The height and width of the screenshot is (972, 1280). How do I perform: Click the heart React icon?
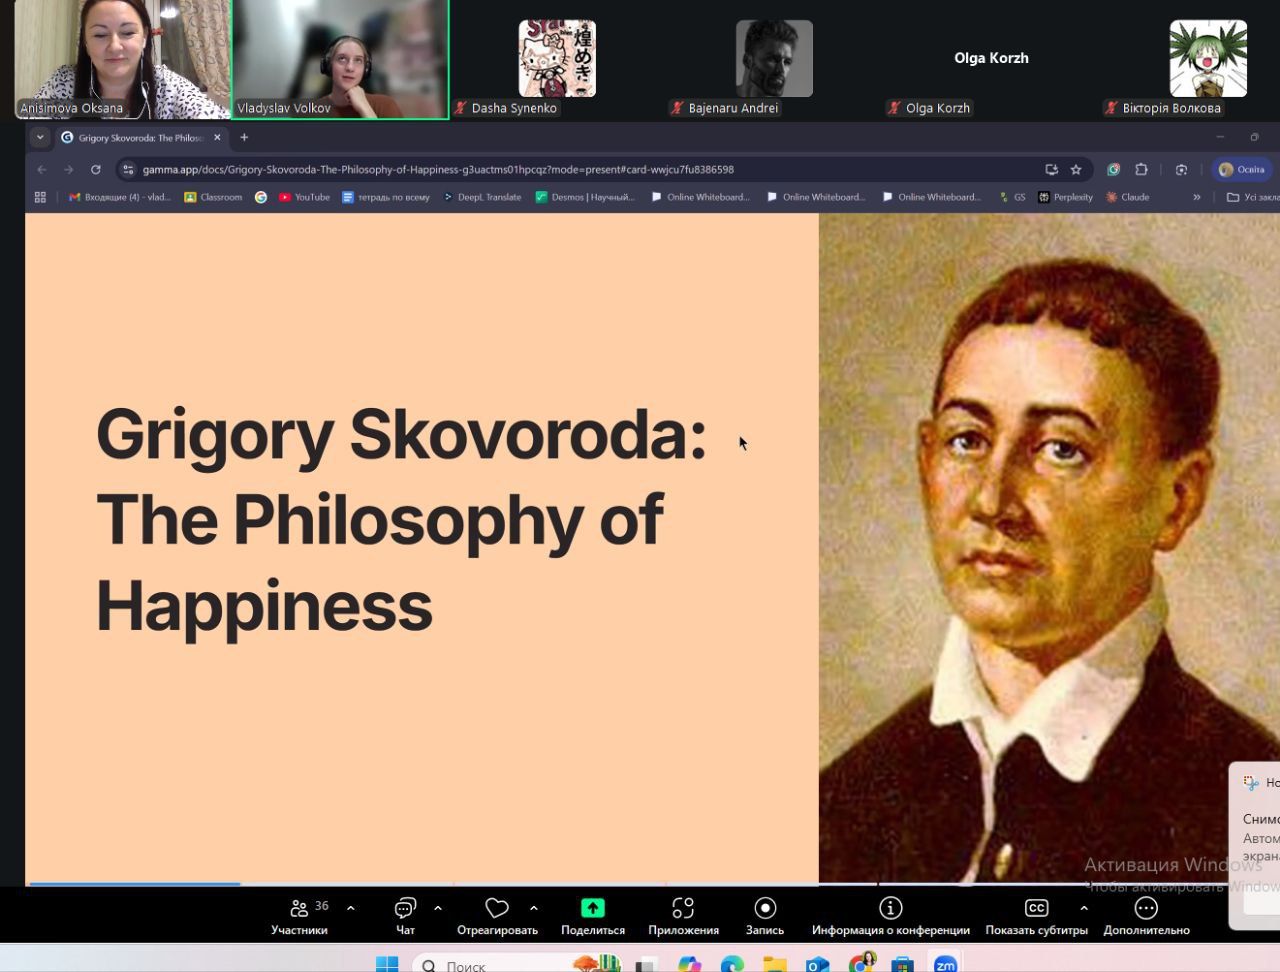(x=497, y=908)
